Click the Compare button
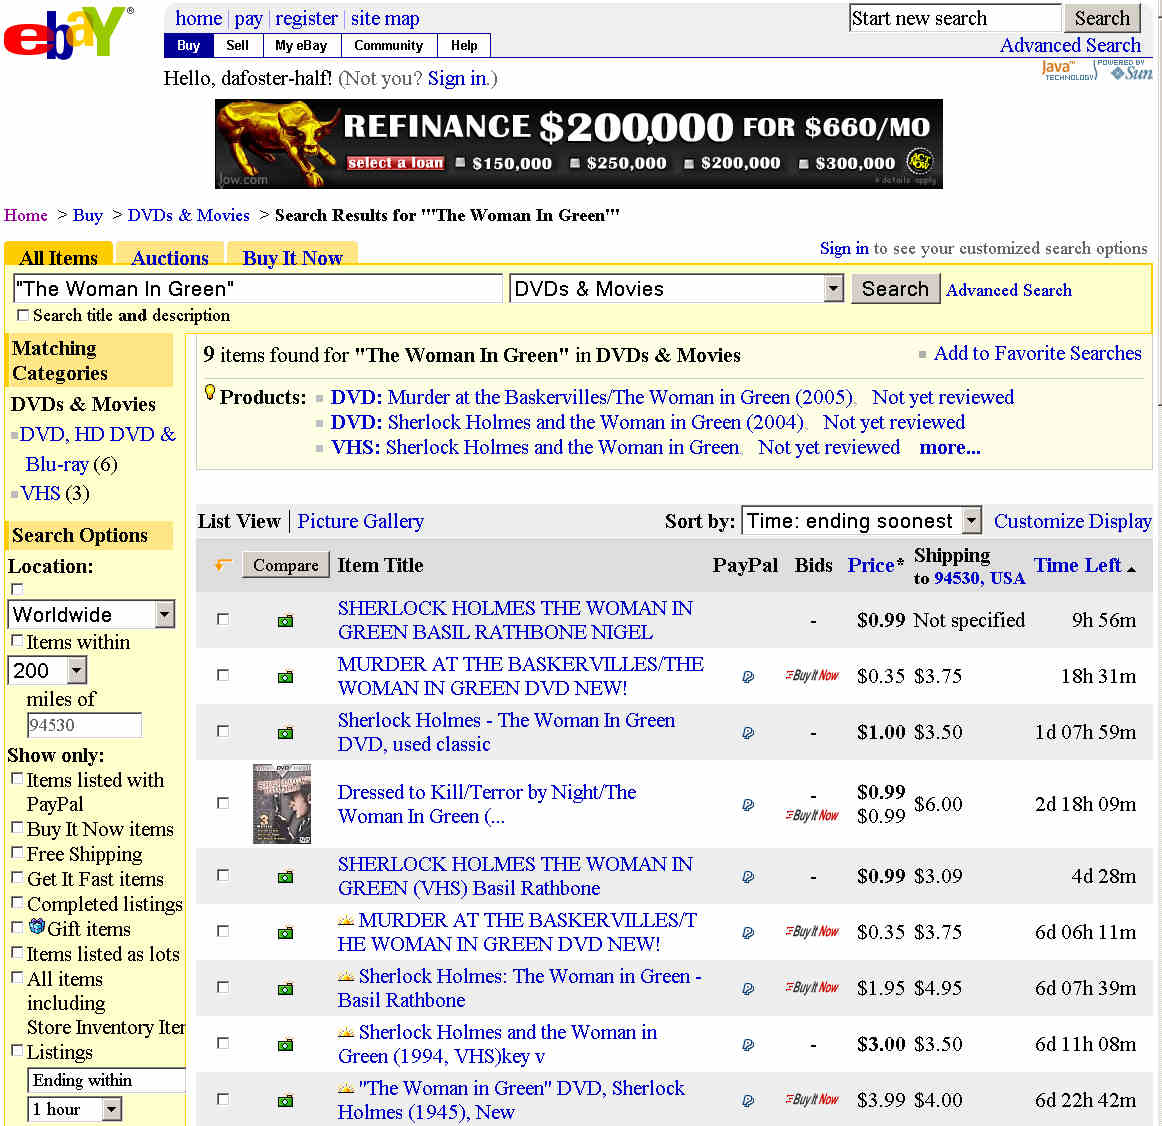 (x=285, y=565)
